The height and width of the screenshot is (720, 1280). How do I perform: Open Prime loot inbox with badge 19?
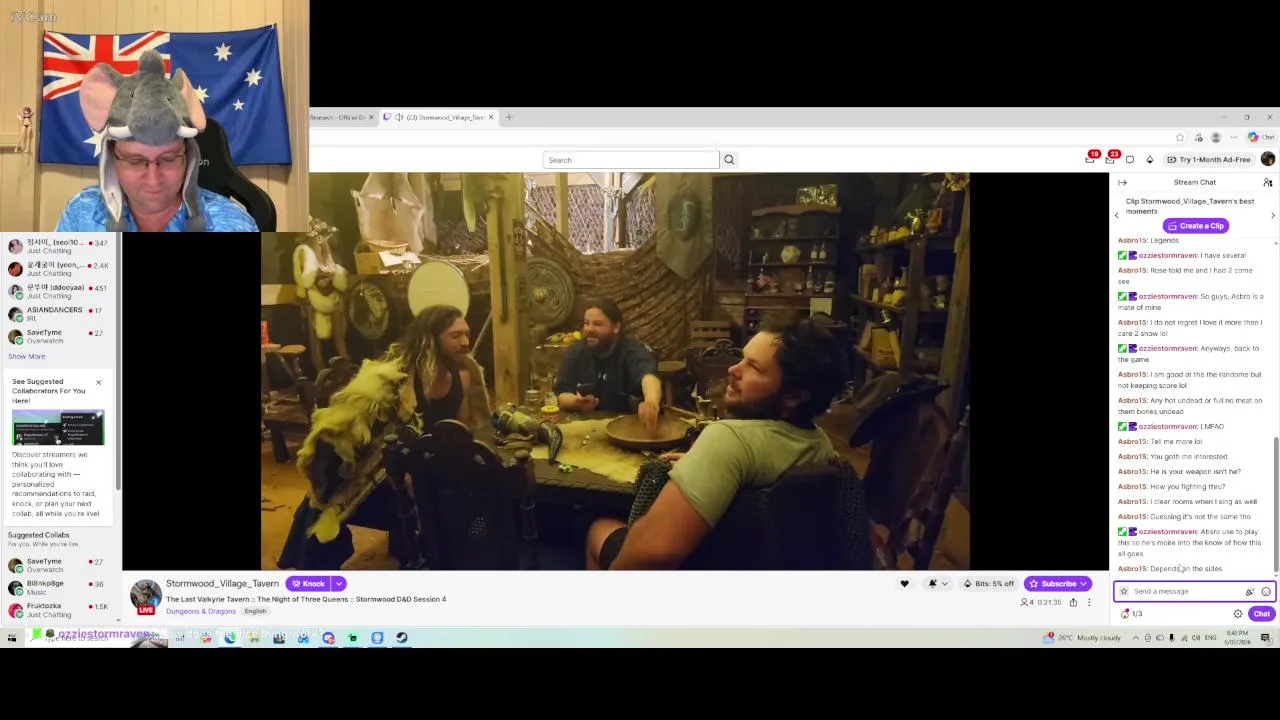pyautogui.click(x=1090, y=160)
